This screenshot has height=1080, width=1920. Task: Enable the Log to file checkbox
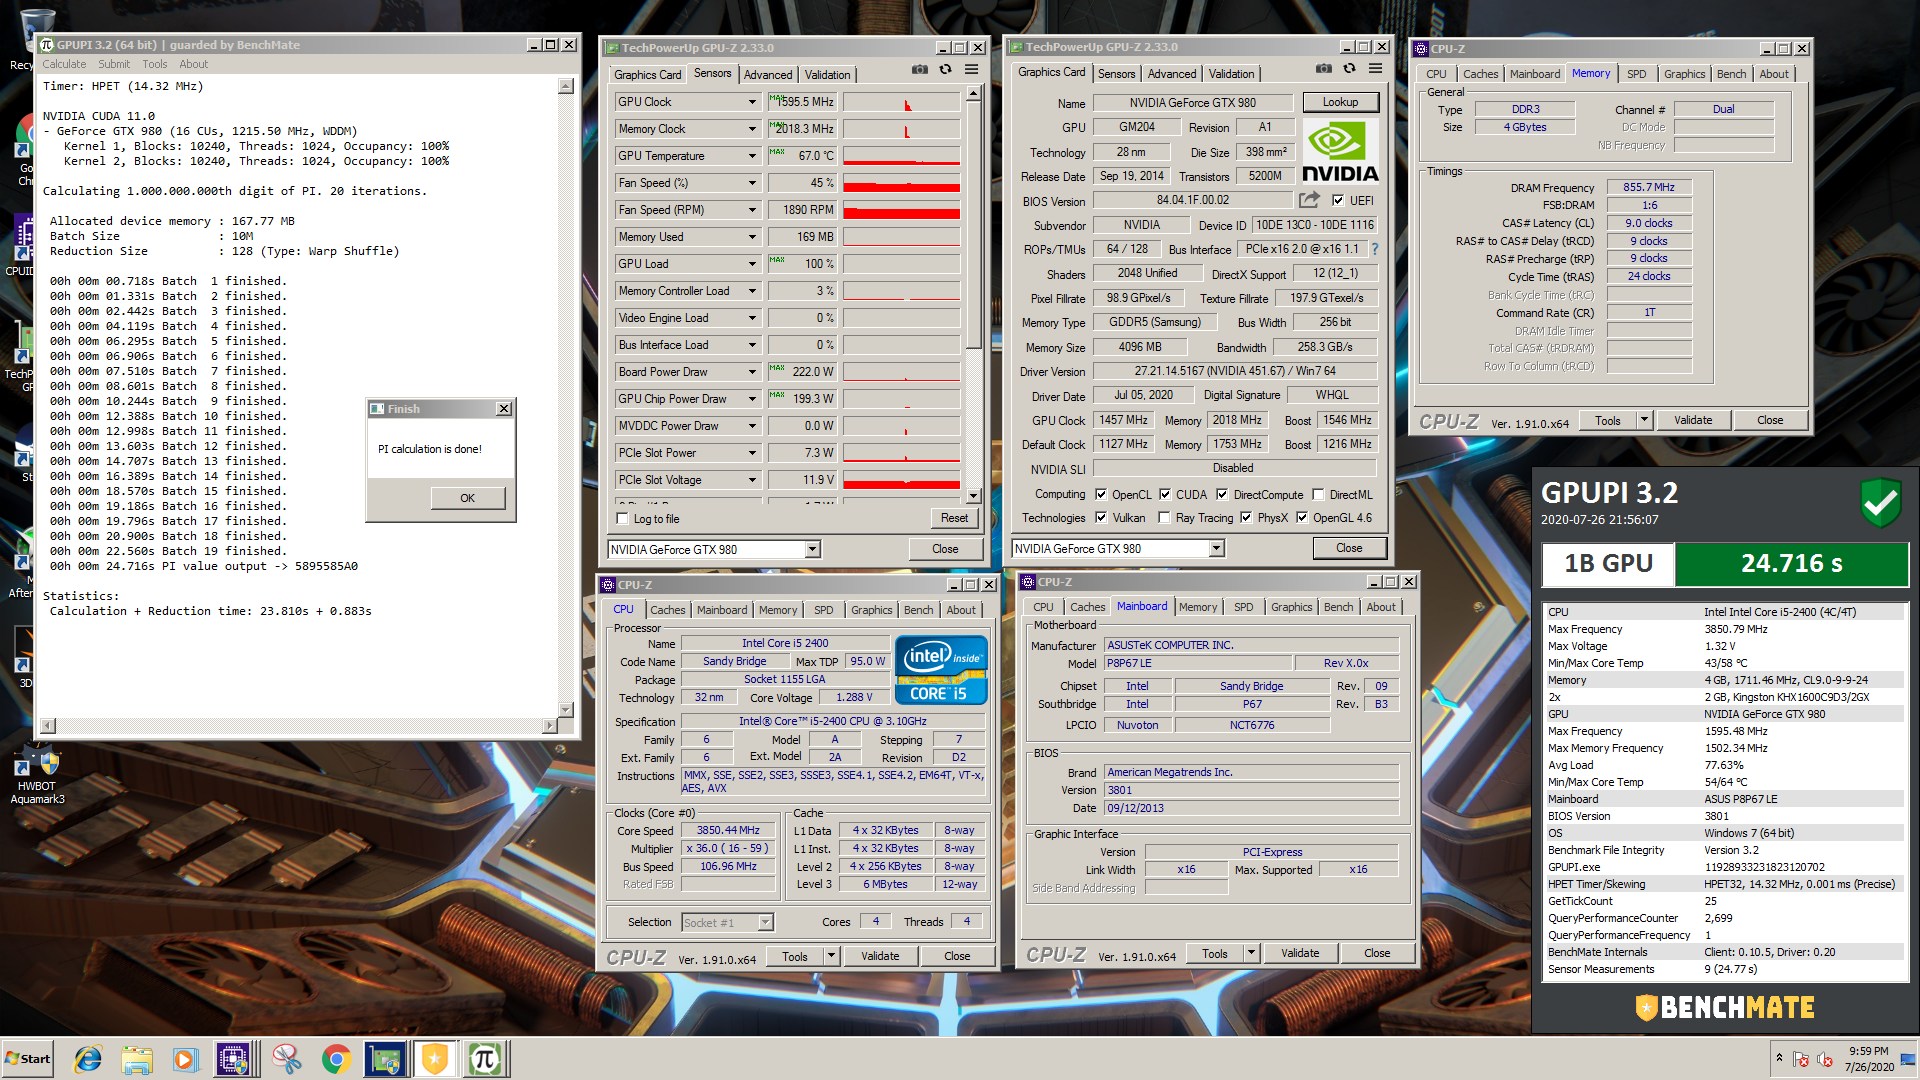(x=623, y=519)
